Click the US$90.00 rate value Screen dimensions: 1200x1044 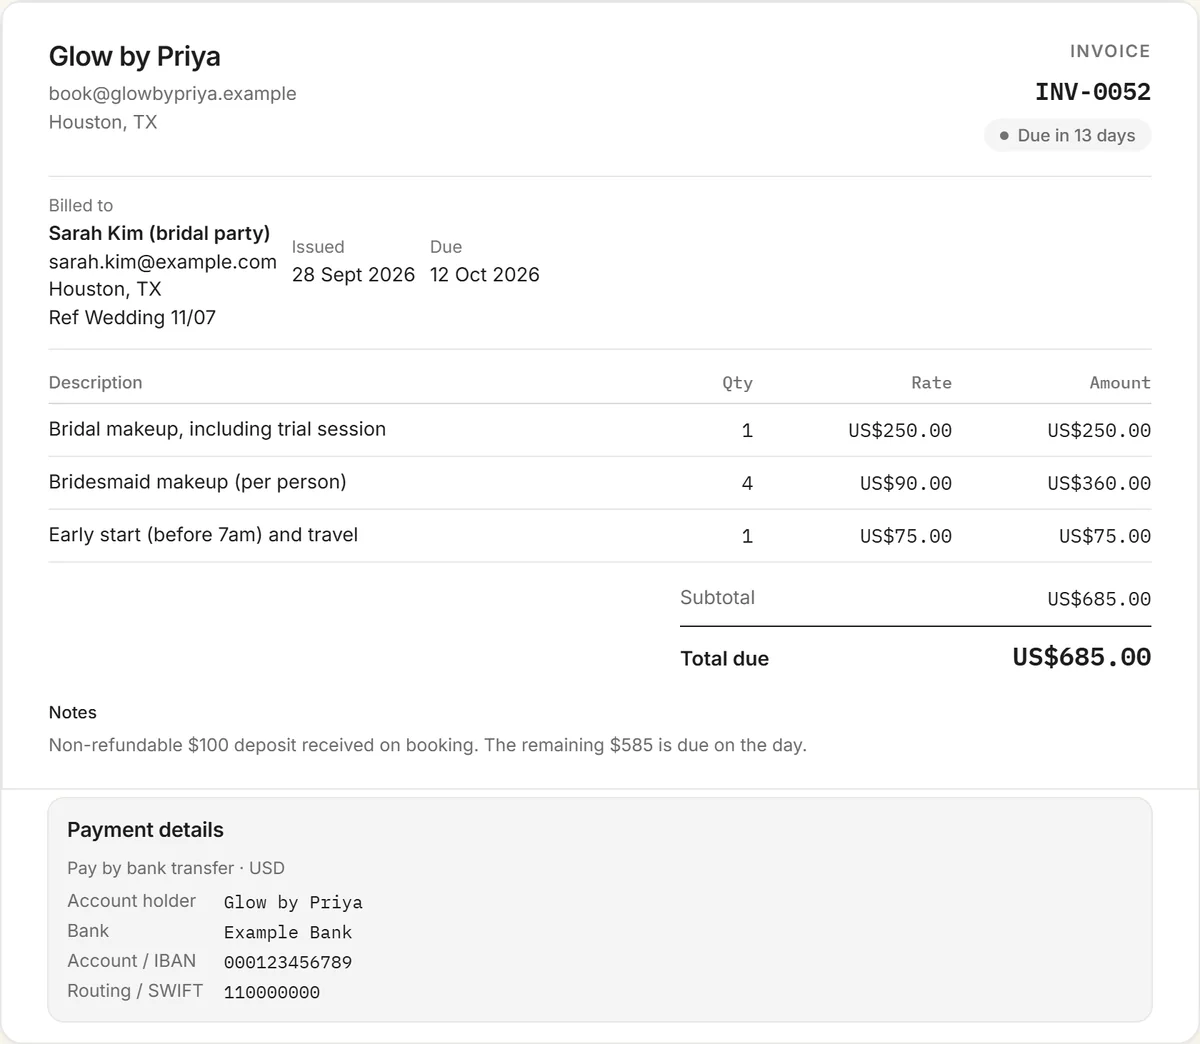(x=906, y=484)
